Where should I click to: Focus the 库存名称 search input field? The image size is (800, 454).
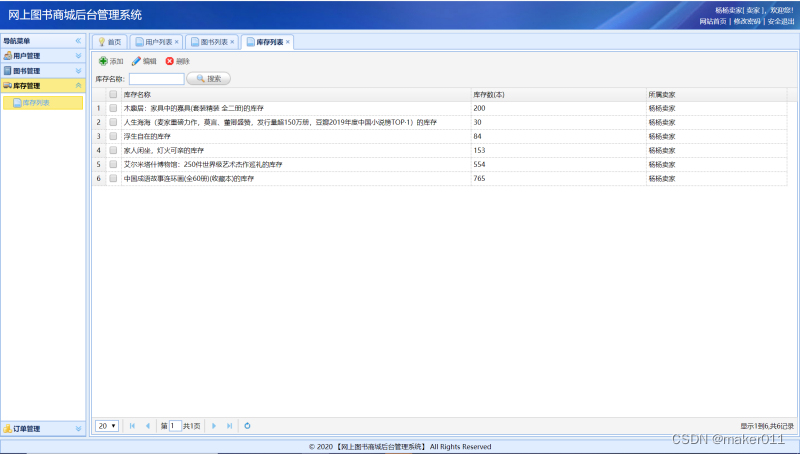157,79
